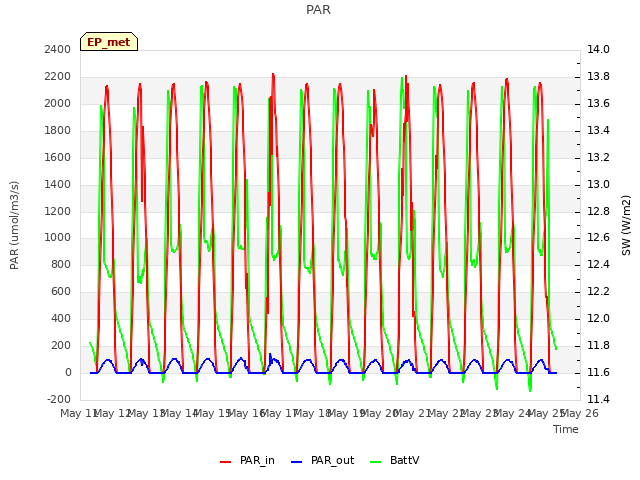Click the May 11 x-axis date label
This screenshot has width=640, height=480.
click(80, 413)
